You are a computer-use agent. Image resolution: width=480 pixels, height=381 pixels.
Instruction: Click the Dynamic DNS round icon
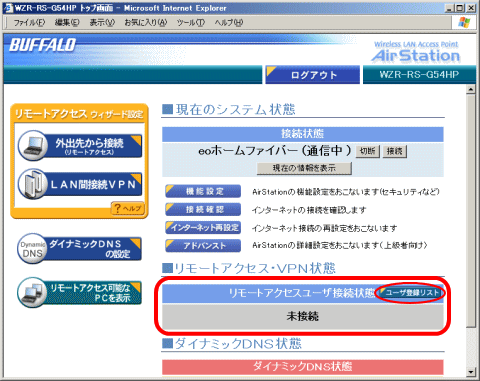[x=32, y=249]
